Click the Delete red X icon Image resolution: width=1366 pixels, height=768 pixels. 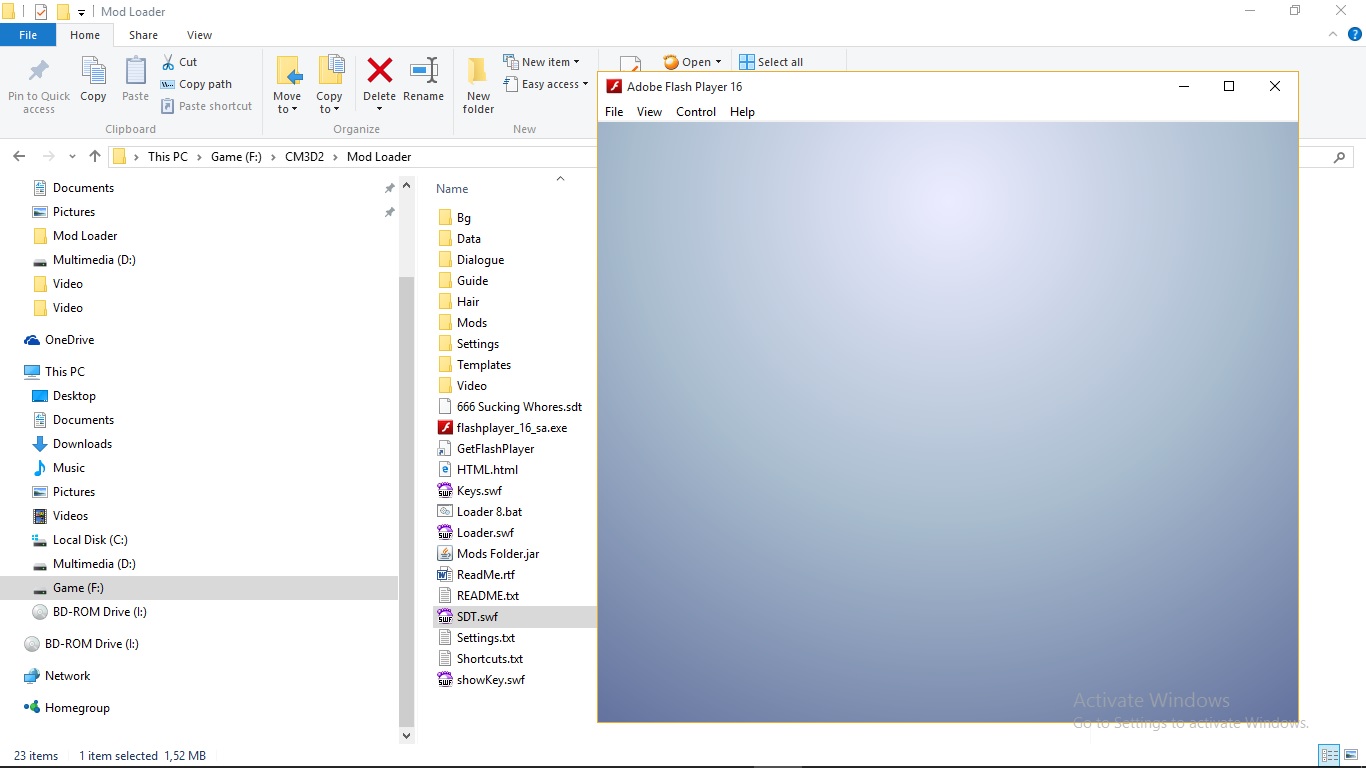379,72
